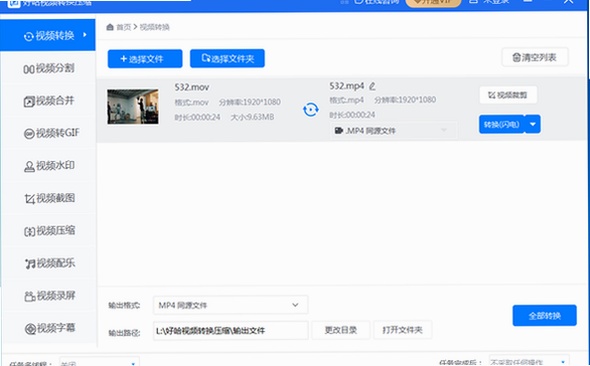Start all conversions with 全部转换
590x366 pixels.
coord(544,316)
